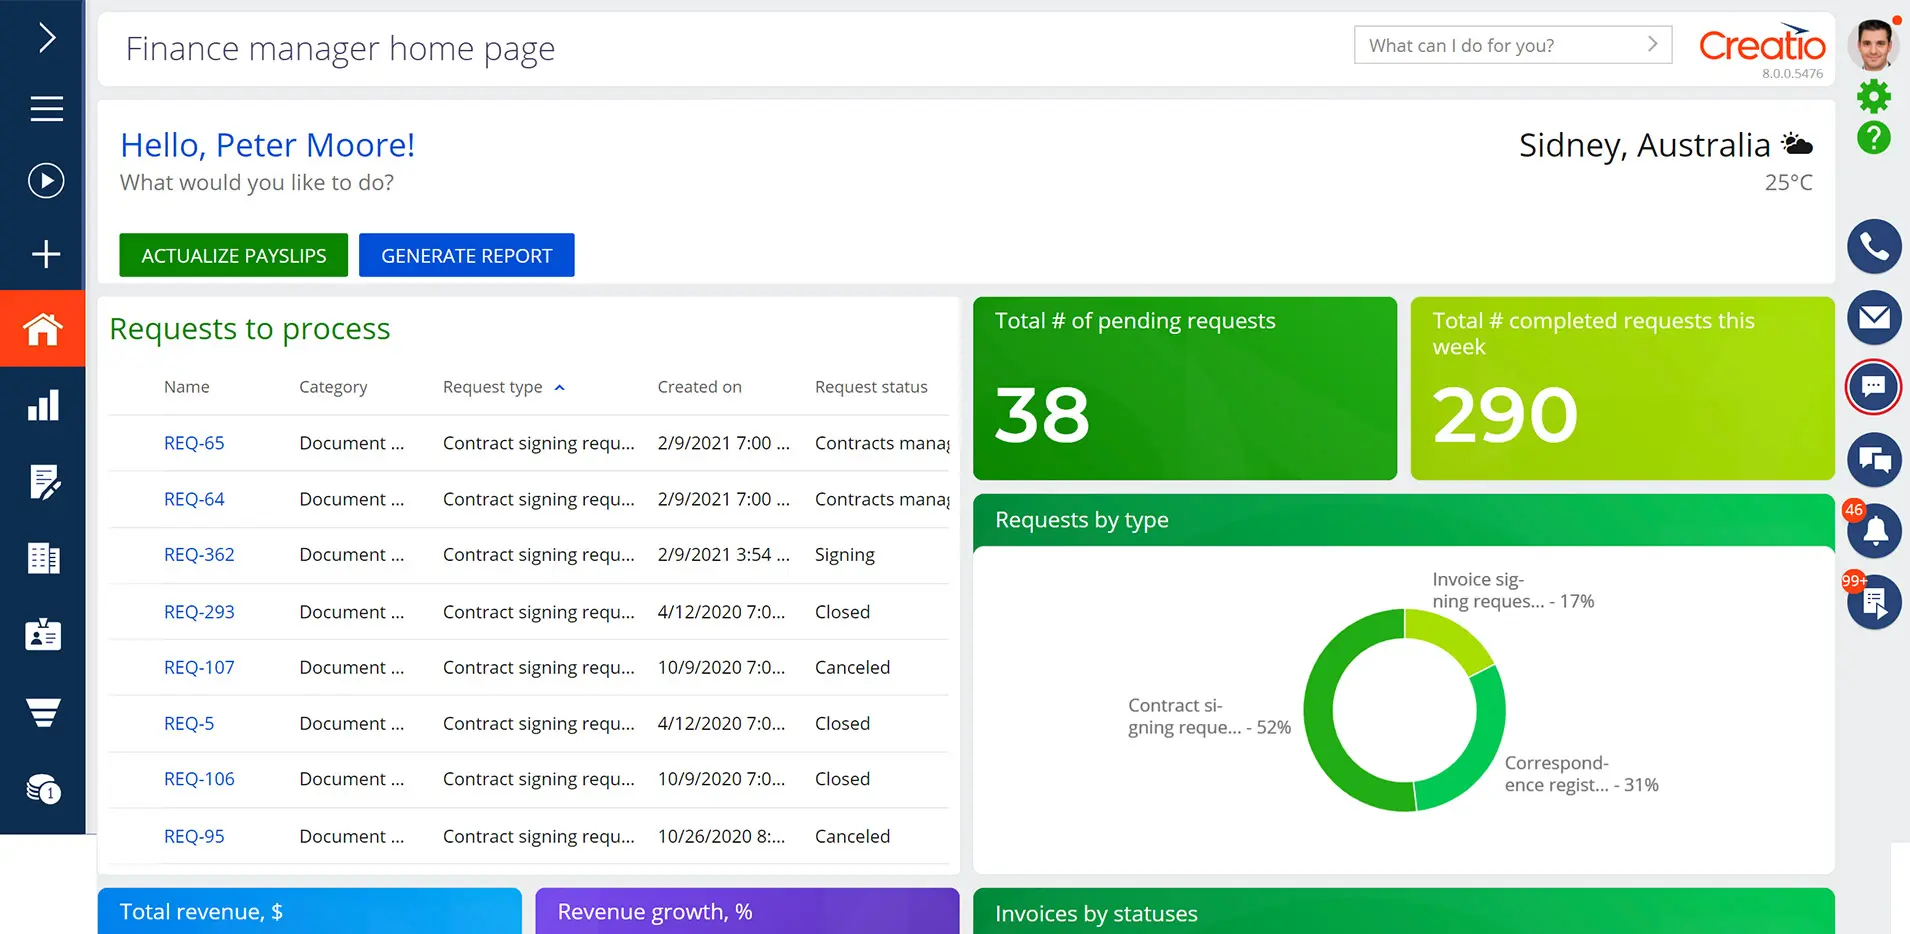This screenshot has height=934, width=1910.
Task: Open the hamburger main menu
Action: tap(46, 108)
